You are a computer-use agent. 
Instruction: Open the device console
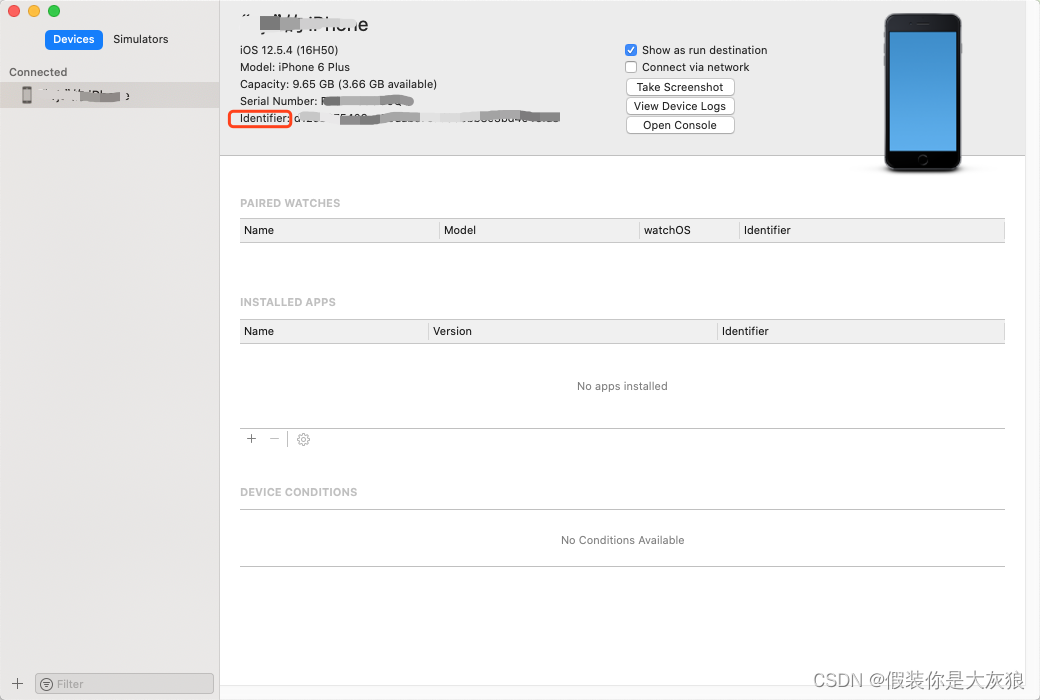click(680, 124)
